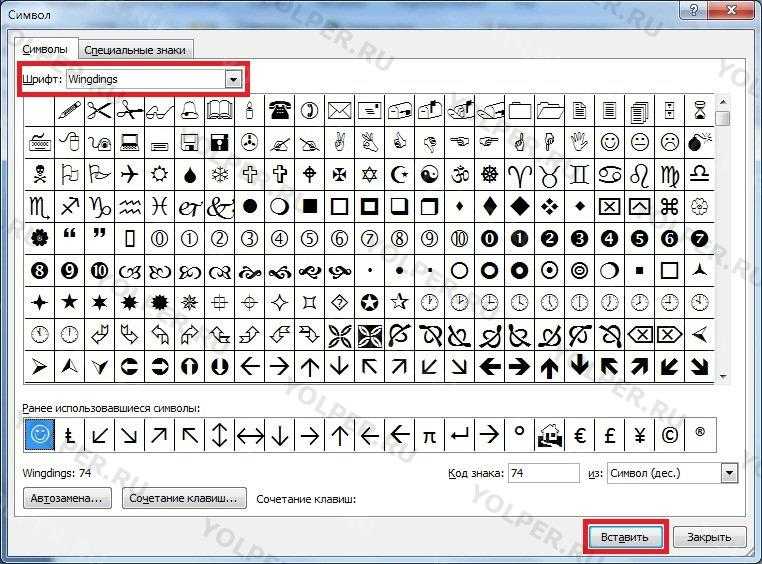Viewport: 762px width, 564px height.
Task: Click the scroll-down arrow of symbol grid
Action: pyautogui.click(x=723, y=376)
